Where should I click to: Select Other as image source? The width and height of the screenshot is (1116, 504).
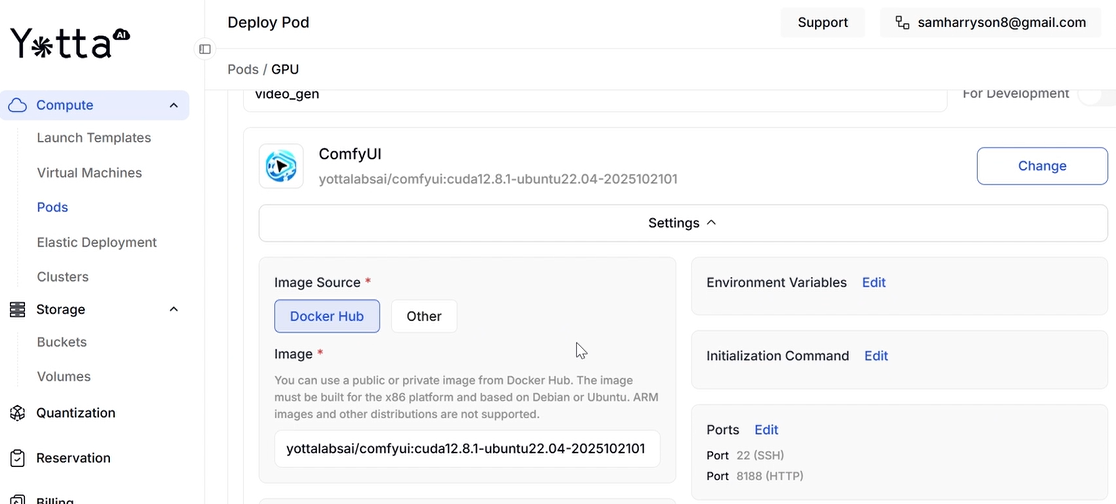pyautogui.click(x=423, y=316)
